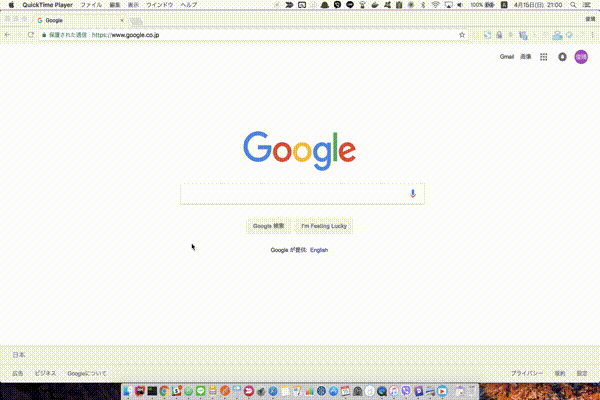Screen dimensions: 600x400
Task: Open the volume menu bar icon
Action: pos(460,5)
